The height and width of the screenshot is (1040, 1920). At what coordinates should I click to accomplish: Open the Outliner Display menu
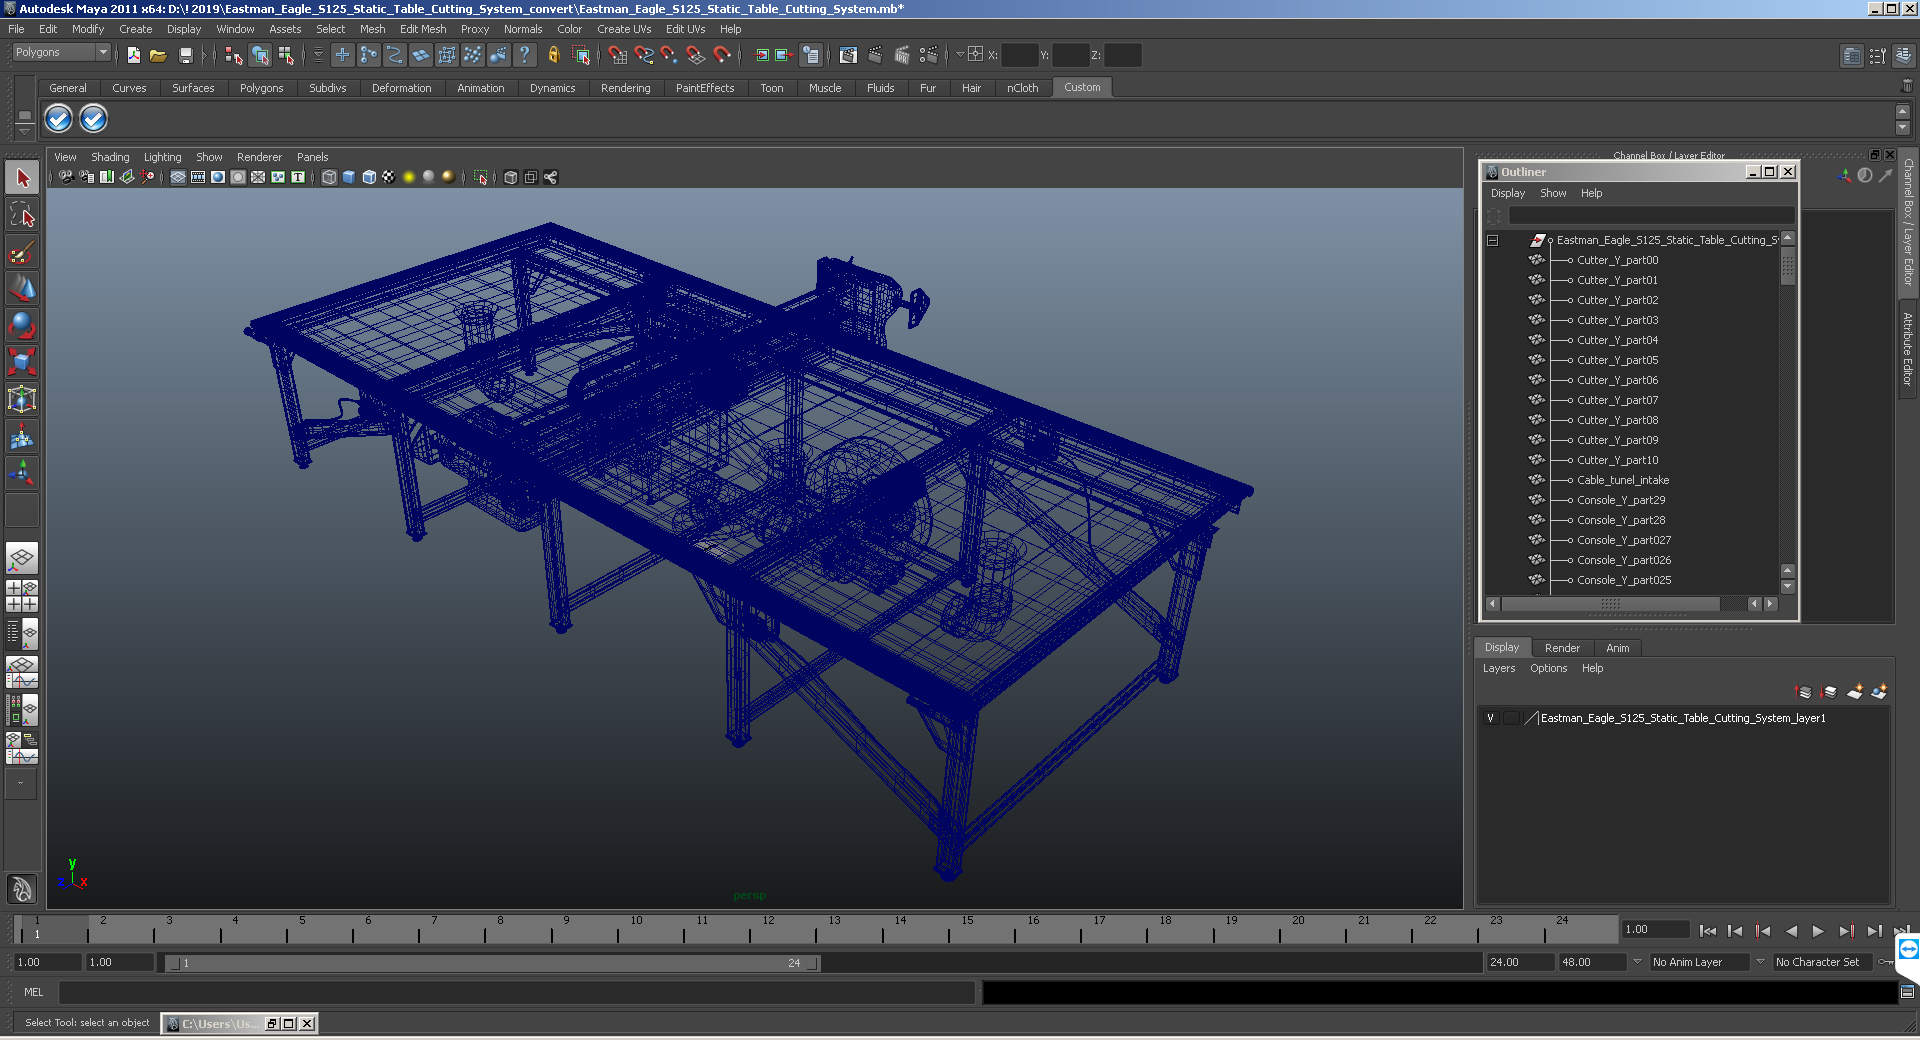(1507, 193)
